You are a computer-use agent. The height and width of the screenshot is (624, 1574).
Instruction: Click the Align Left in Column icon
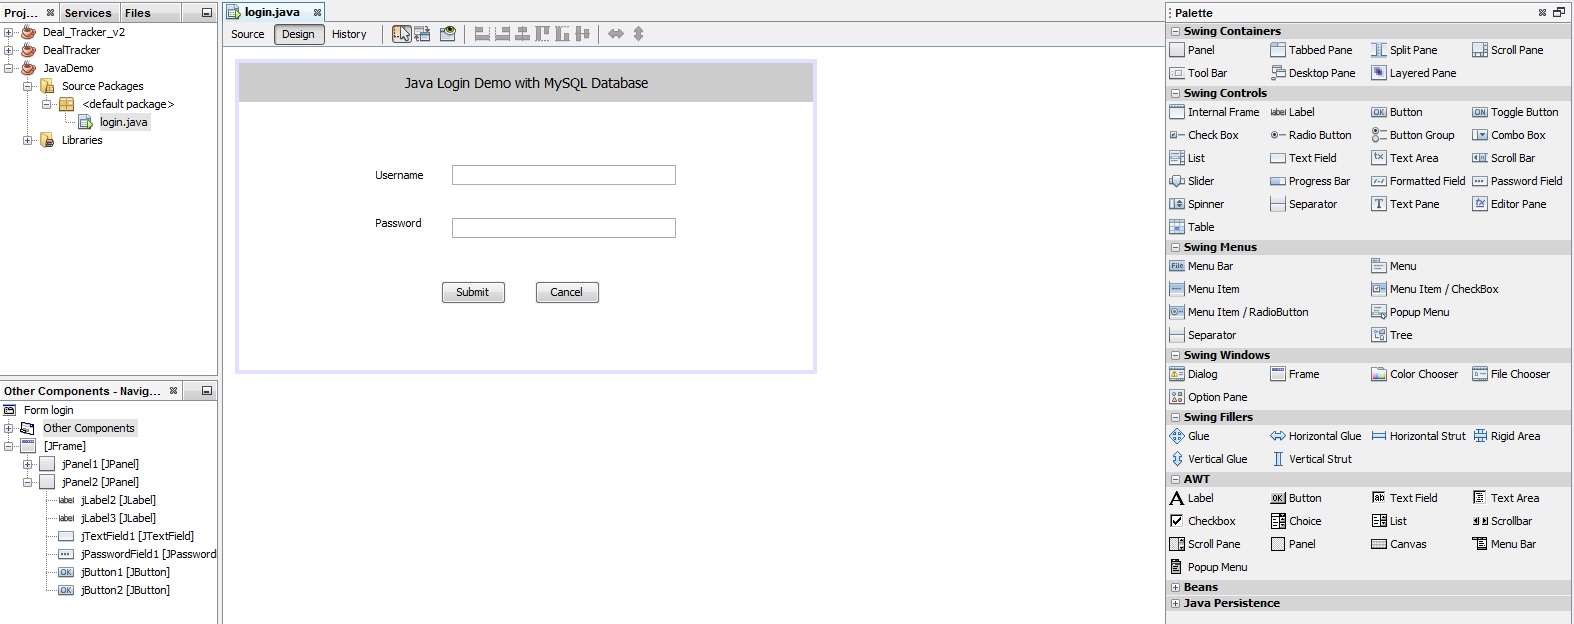(x=482, y=34)
